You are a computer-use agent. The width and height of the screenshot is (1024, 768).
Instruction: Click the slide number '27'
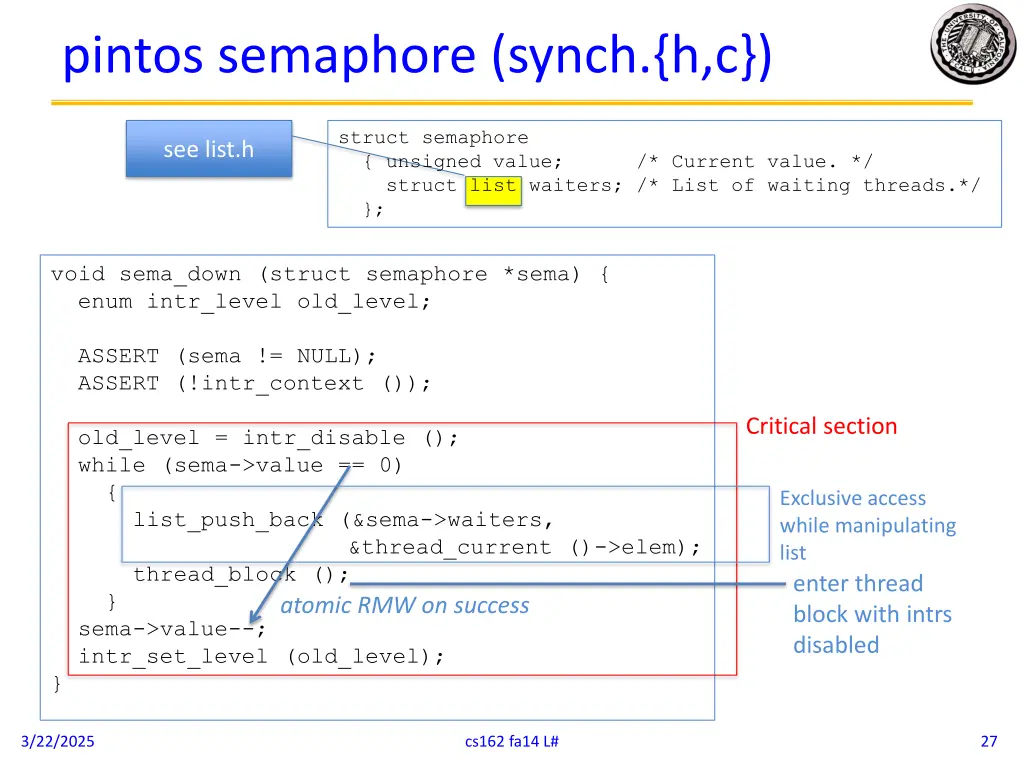[x=988, y=741]
